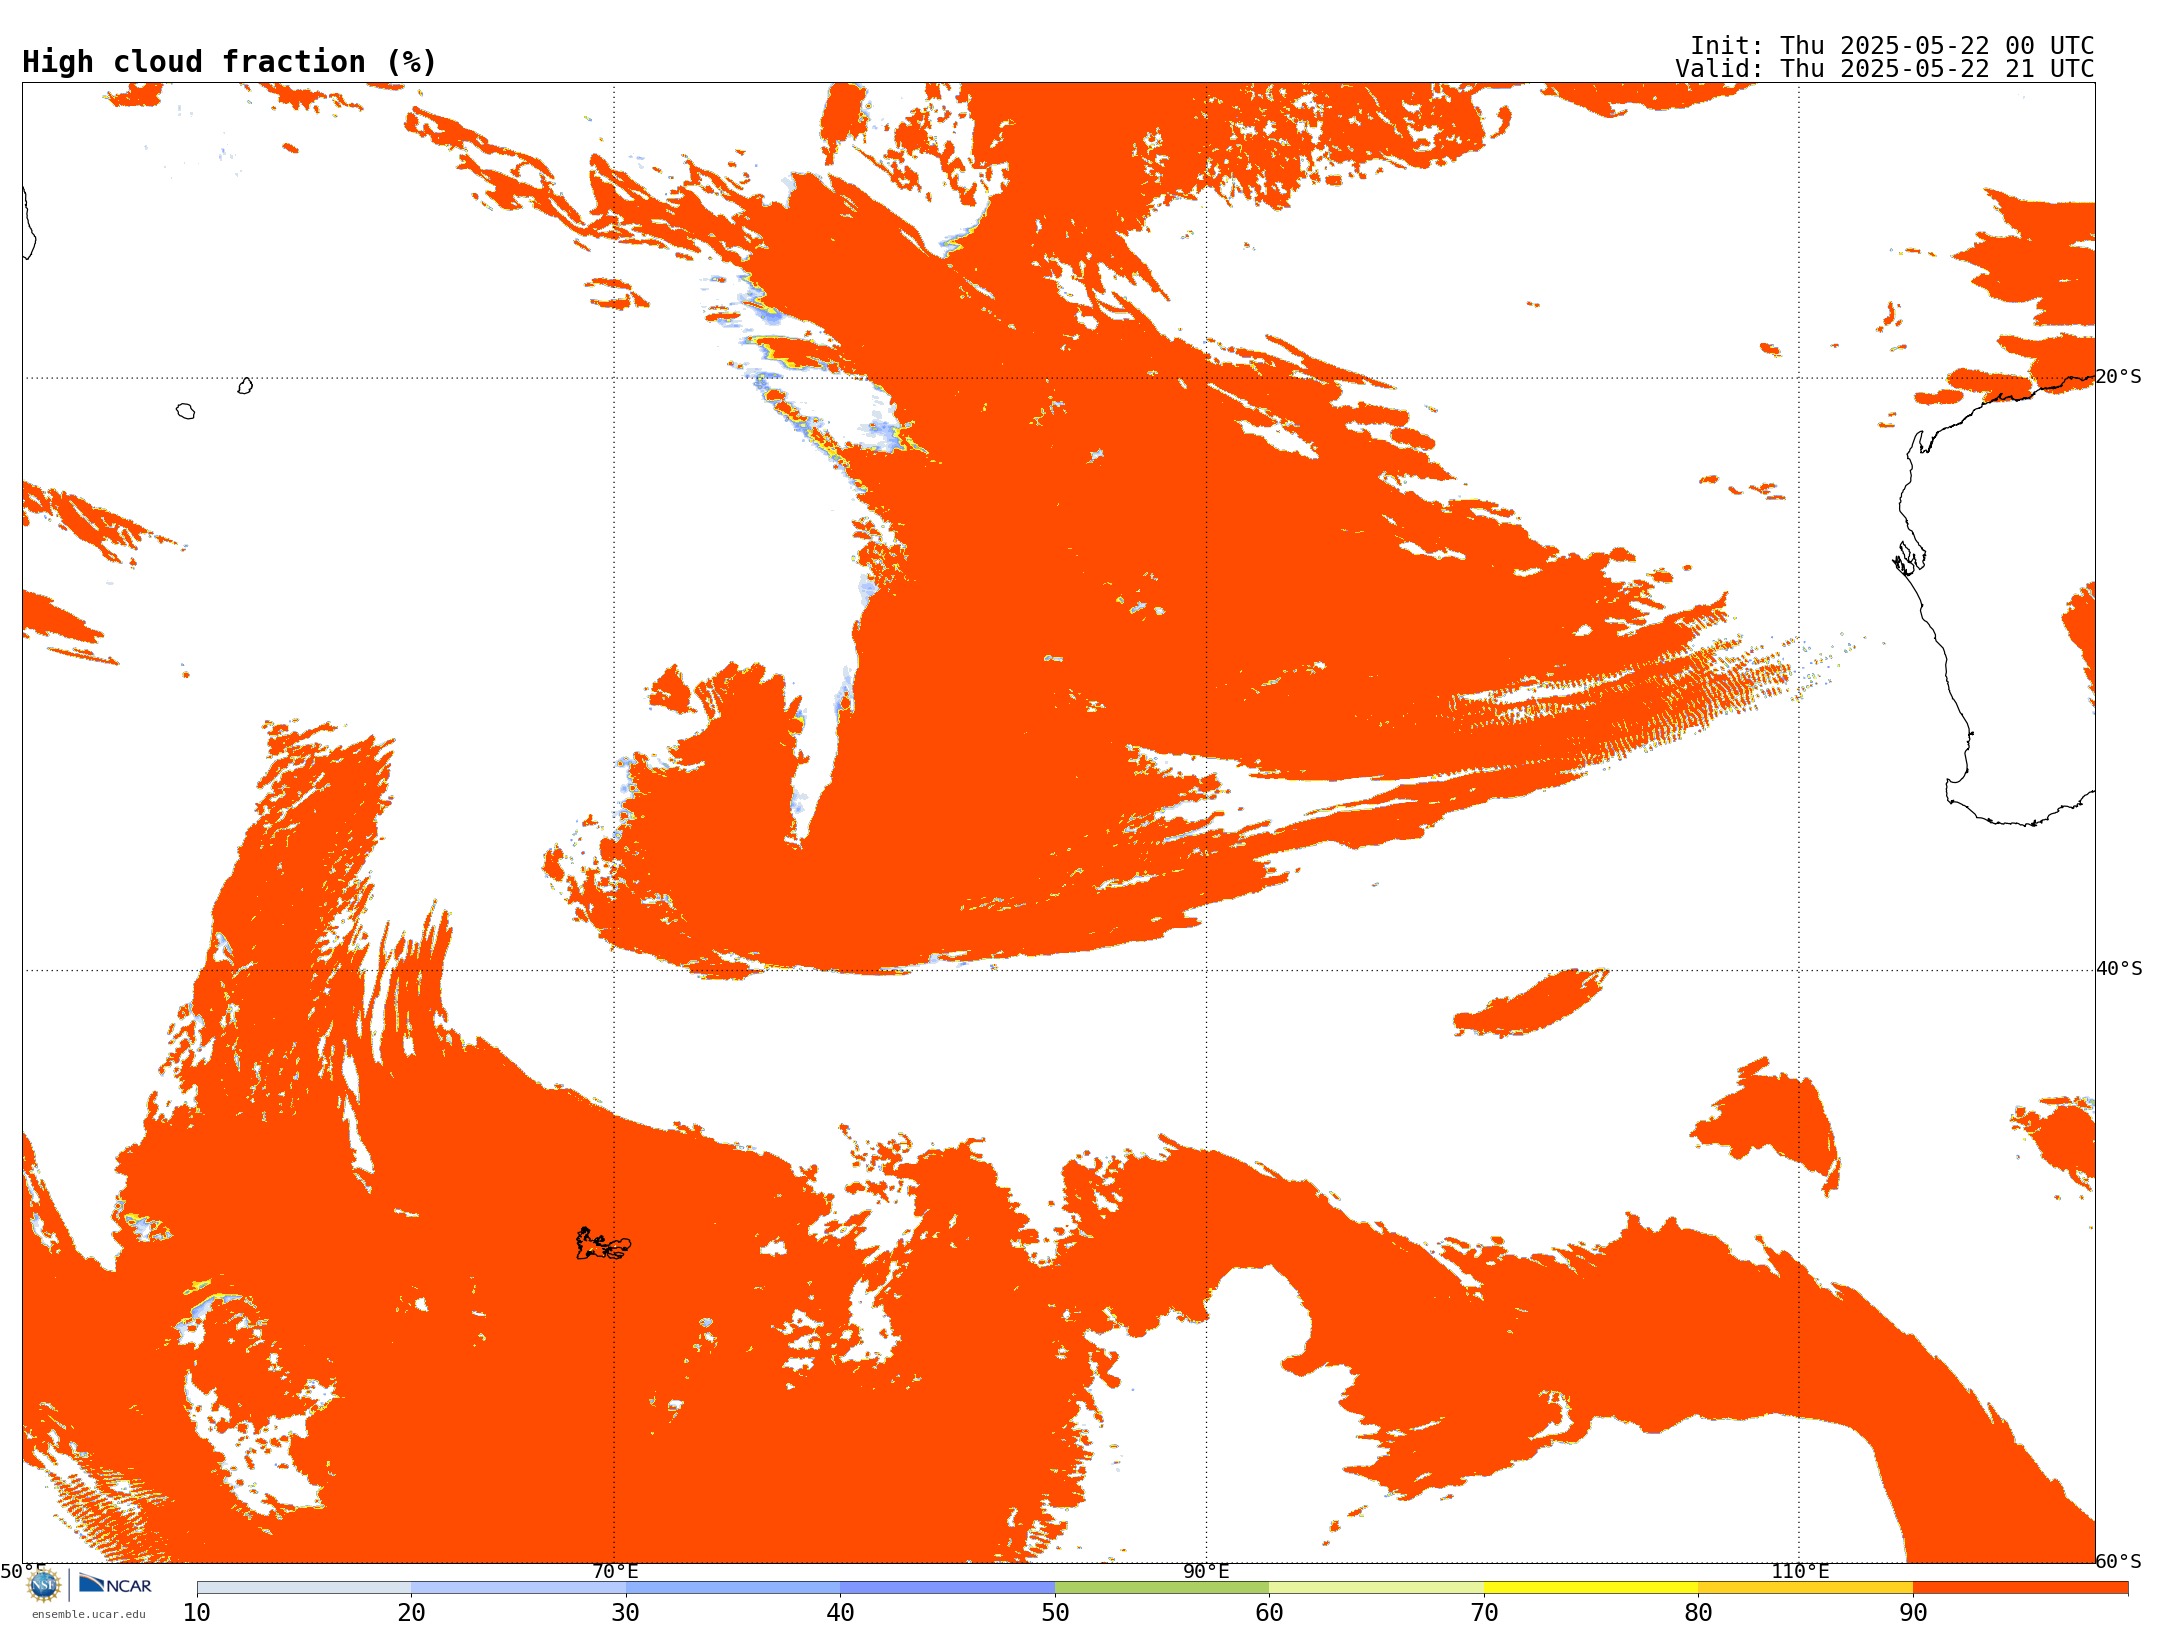
Task: Click the NCAR logo
Action: point(115,1584)
